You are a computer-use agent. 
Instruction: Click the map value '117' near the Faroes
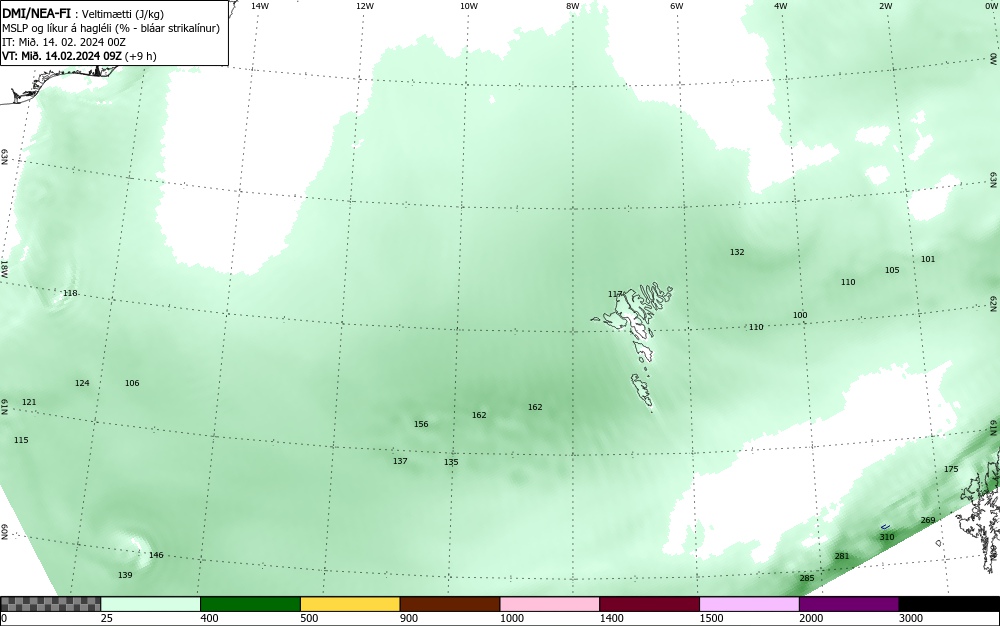tap(615, 294)
